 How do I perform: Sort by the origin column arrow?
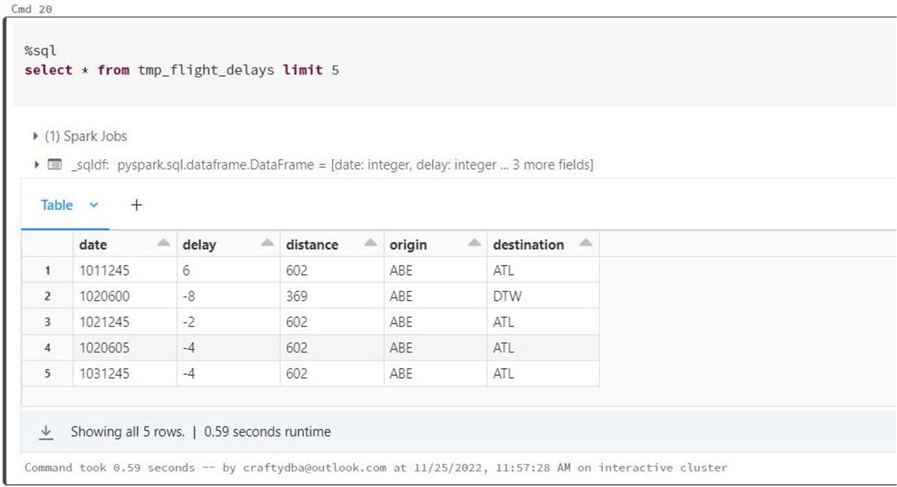474,244
